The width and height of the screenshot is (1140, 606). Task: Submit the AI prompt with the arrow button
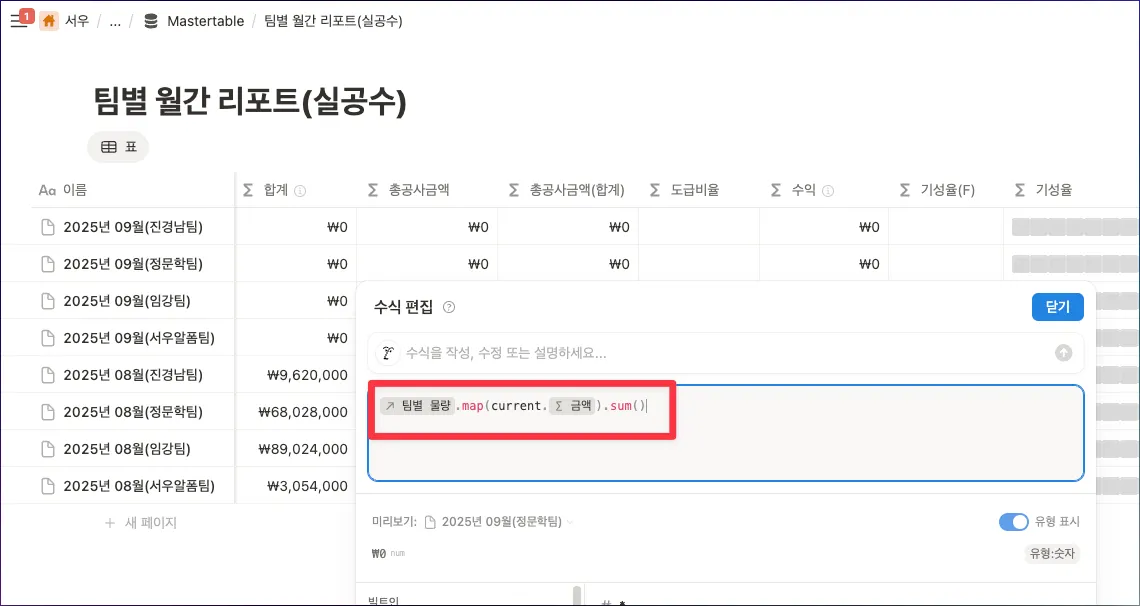point(1064,353)
